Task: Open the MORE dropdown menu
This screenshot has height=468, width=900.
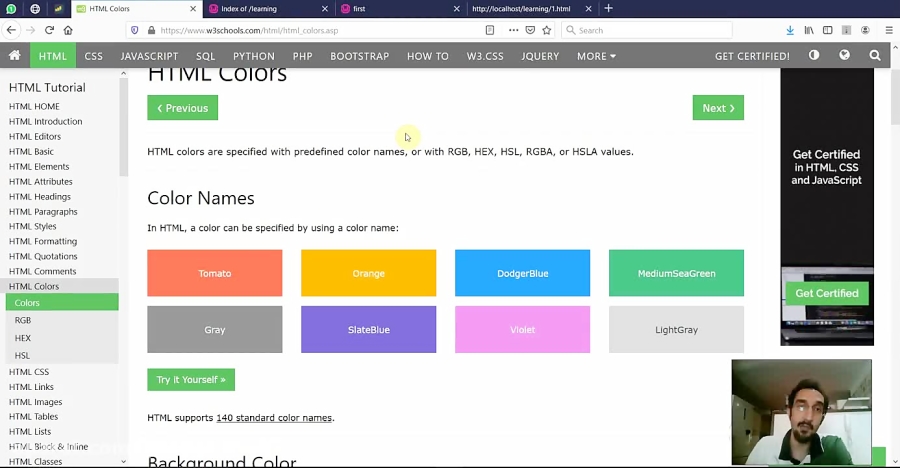Action: click(x=596, y=56)
